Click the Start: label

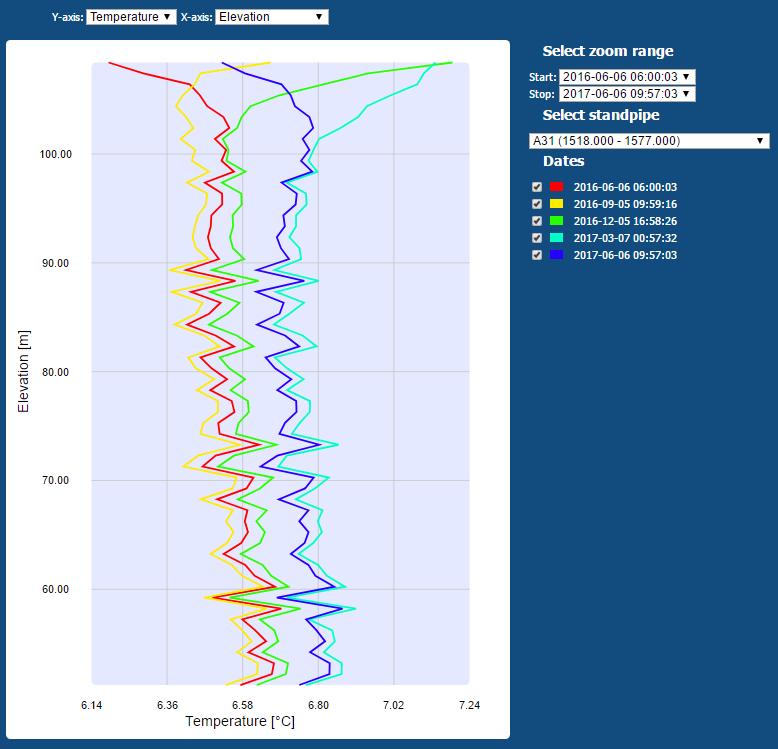[543, 77]
